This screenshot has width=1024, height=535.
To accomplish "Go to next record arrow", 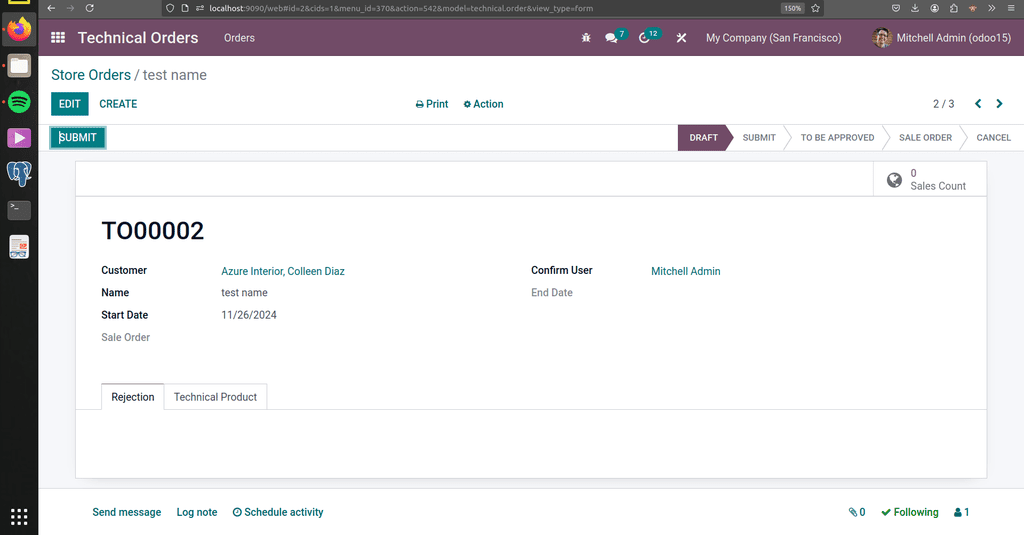I will tap(999, 104).
